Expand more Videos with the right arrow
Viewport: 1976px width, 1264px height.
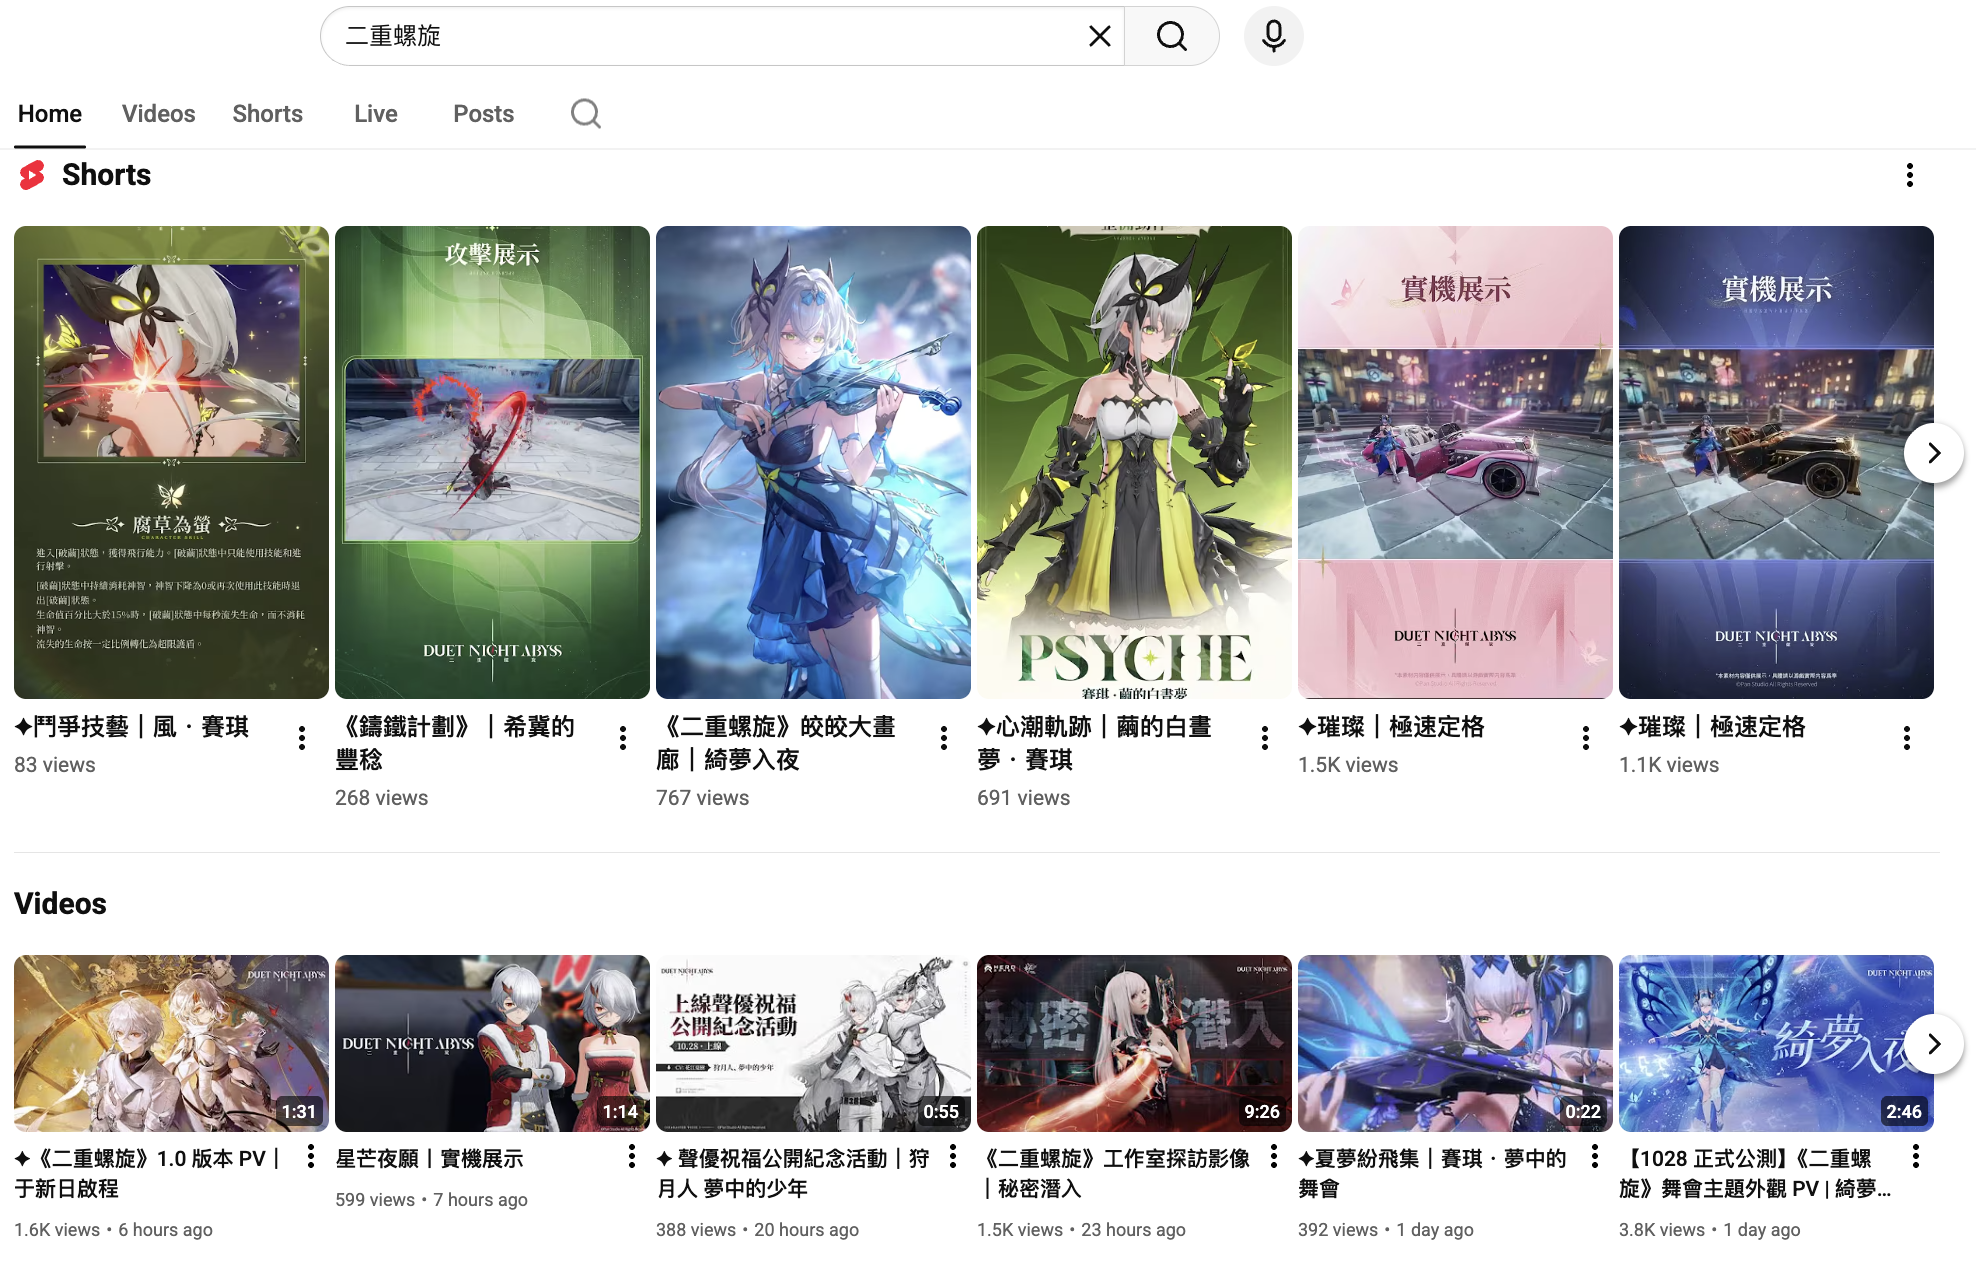1934,1043
